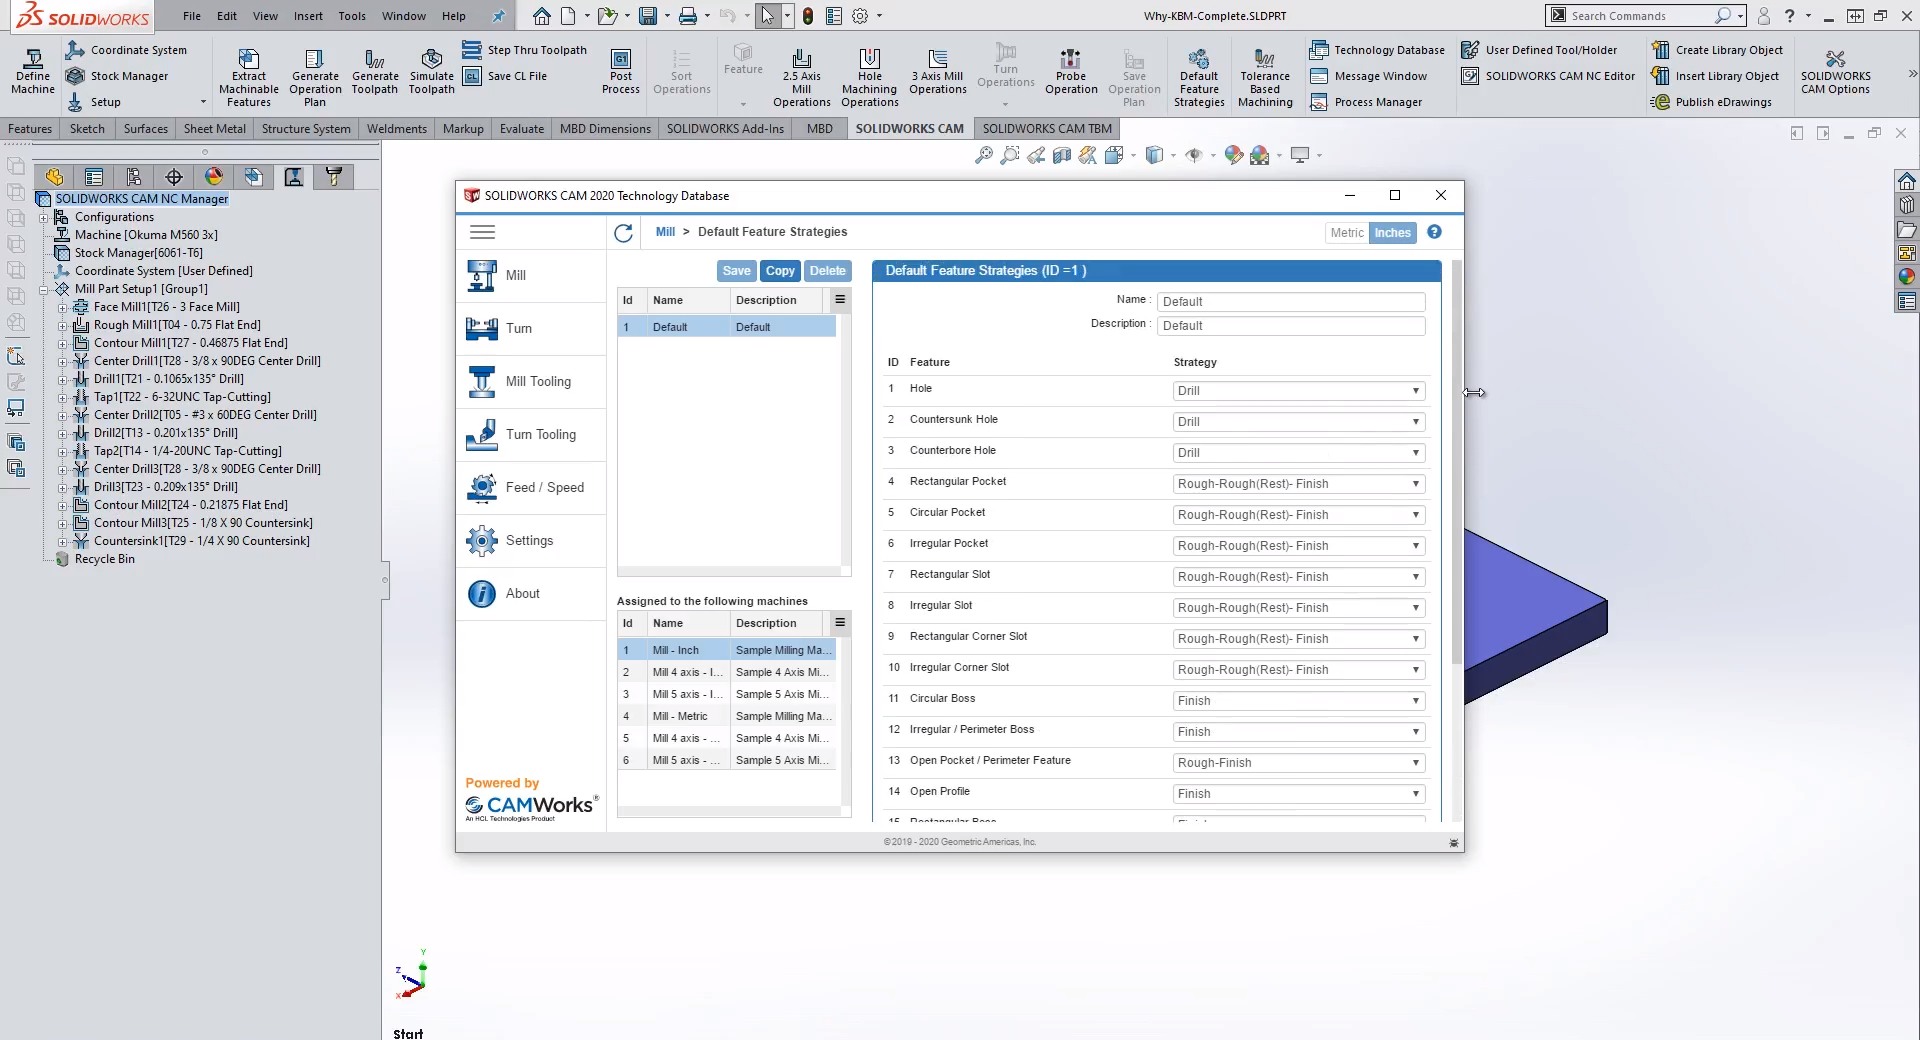Click the Stock Manager ribbon icon
The height and width of the screenshot is (1040, 1920).
(75, 76)
